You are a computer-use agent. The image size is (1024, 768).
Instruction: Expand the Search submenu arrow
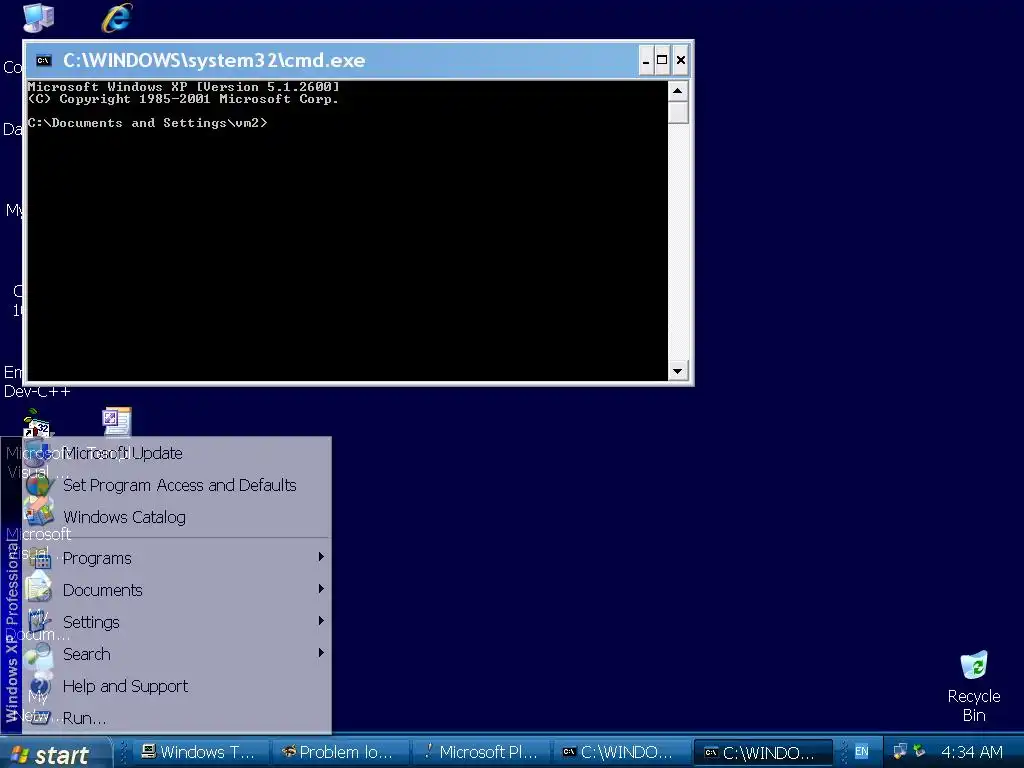[x=321, y=652]
